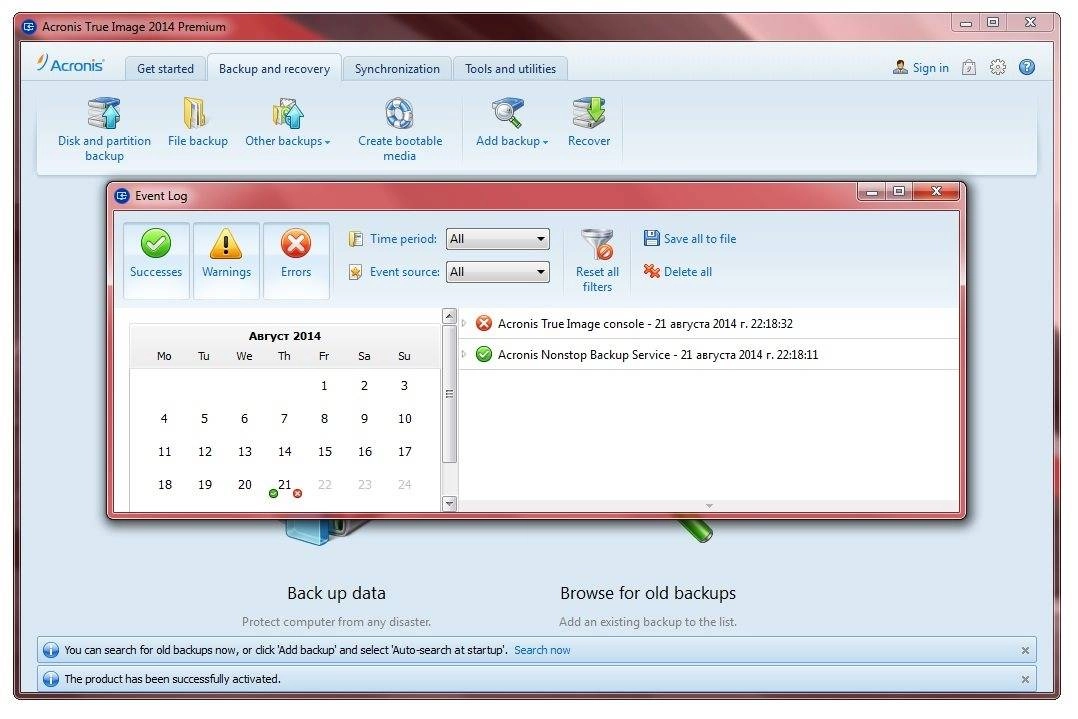Screen dimensions: 1078x719
Task: Switch to the Get started tab
Action: 165,69
